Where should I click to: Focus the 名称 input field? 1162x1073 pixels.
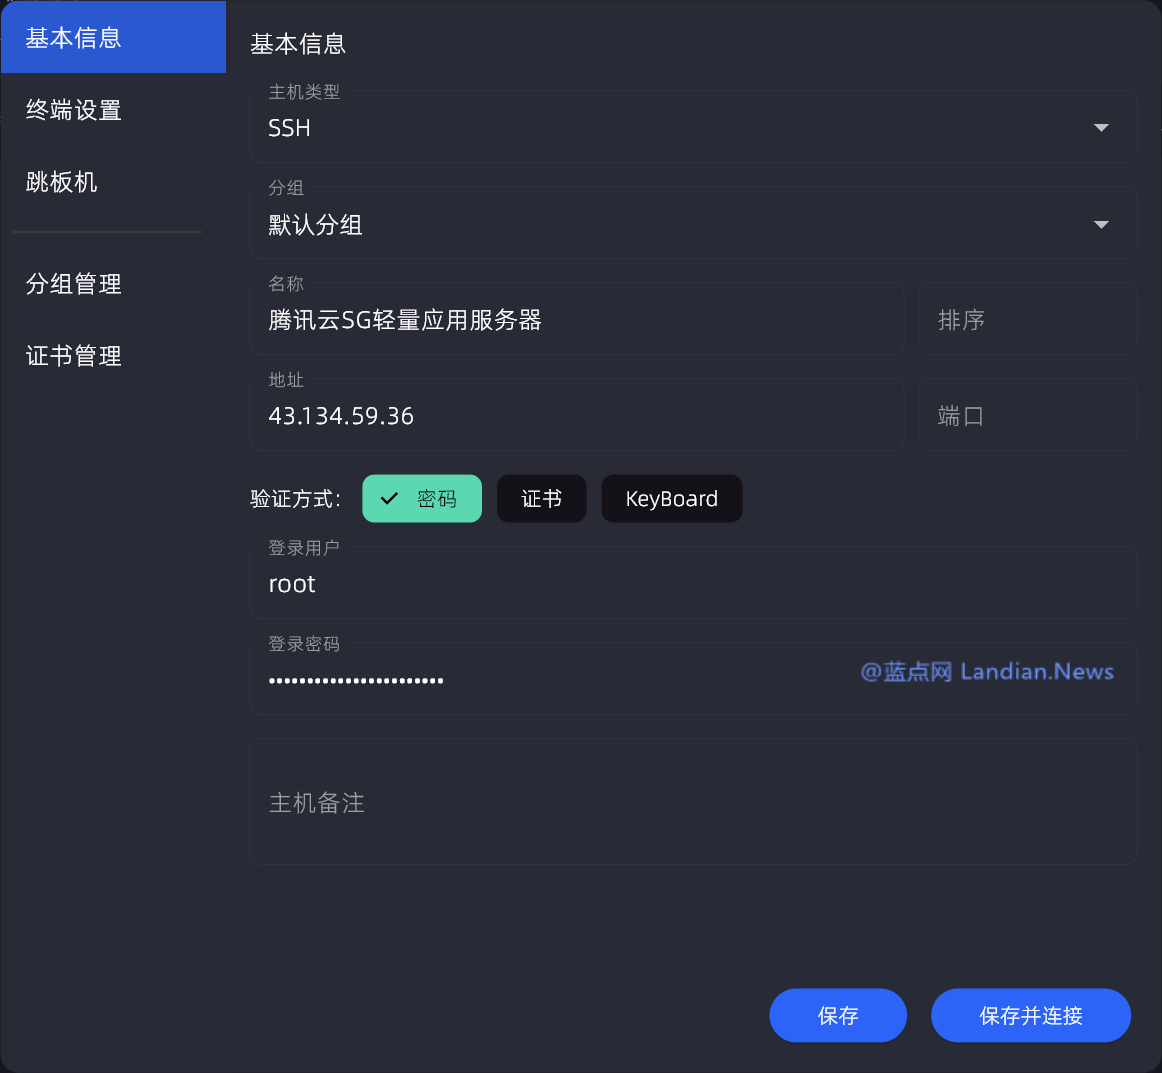click(x=576, y=320)
